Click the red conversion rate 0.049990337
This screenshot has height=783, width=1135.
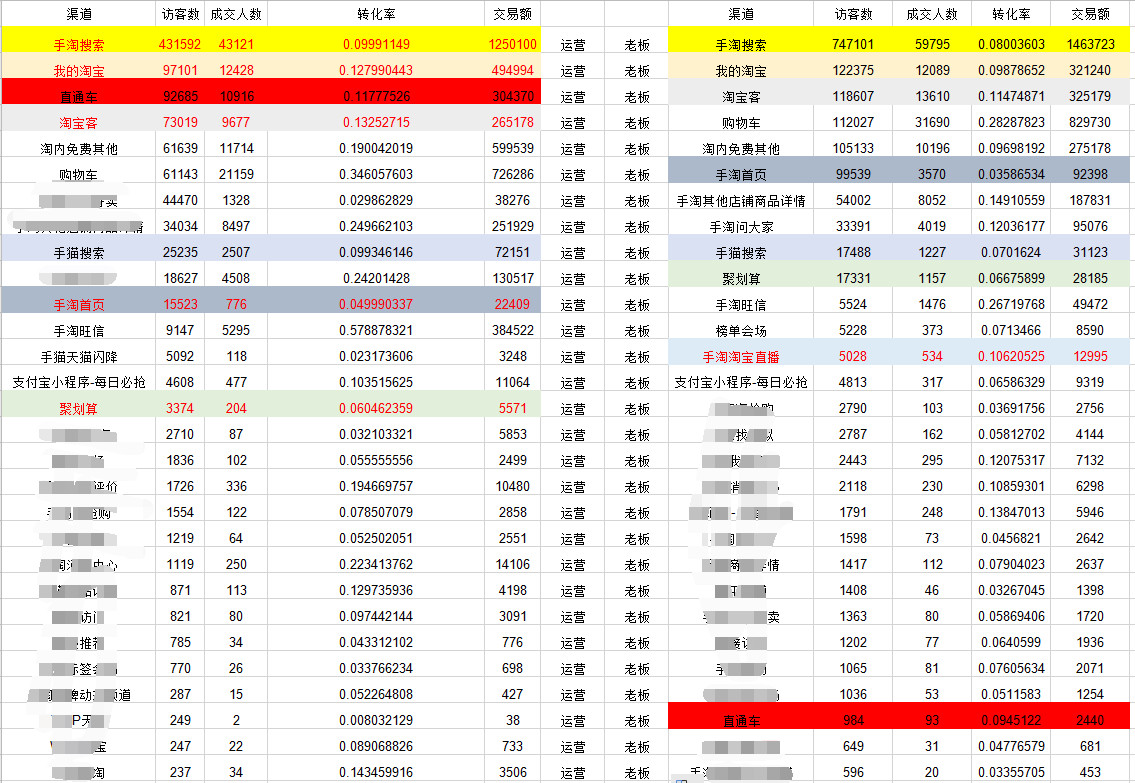click(x=376, y=305)
